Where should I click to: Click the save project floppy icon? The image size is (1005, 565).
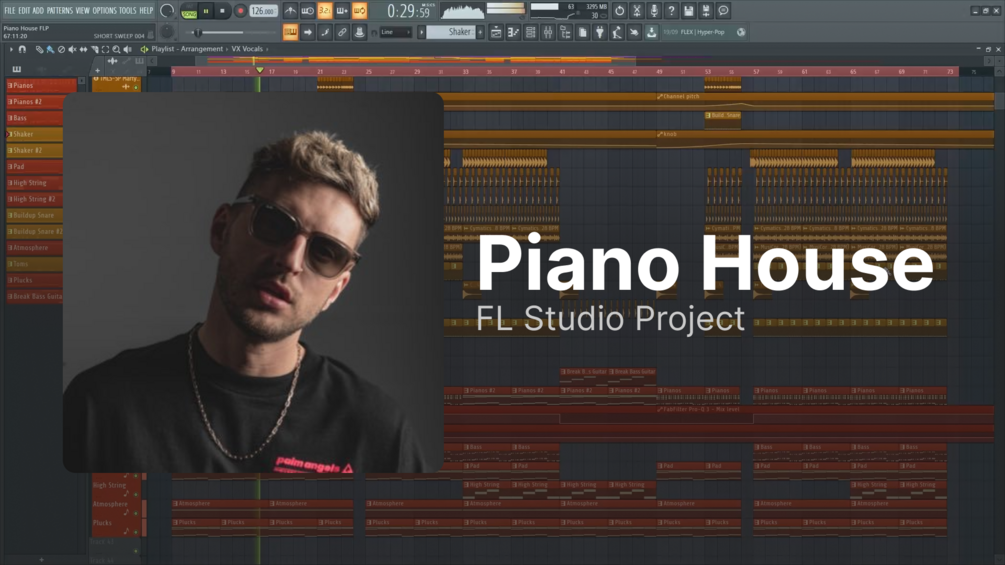688,11
